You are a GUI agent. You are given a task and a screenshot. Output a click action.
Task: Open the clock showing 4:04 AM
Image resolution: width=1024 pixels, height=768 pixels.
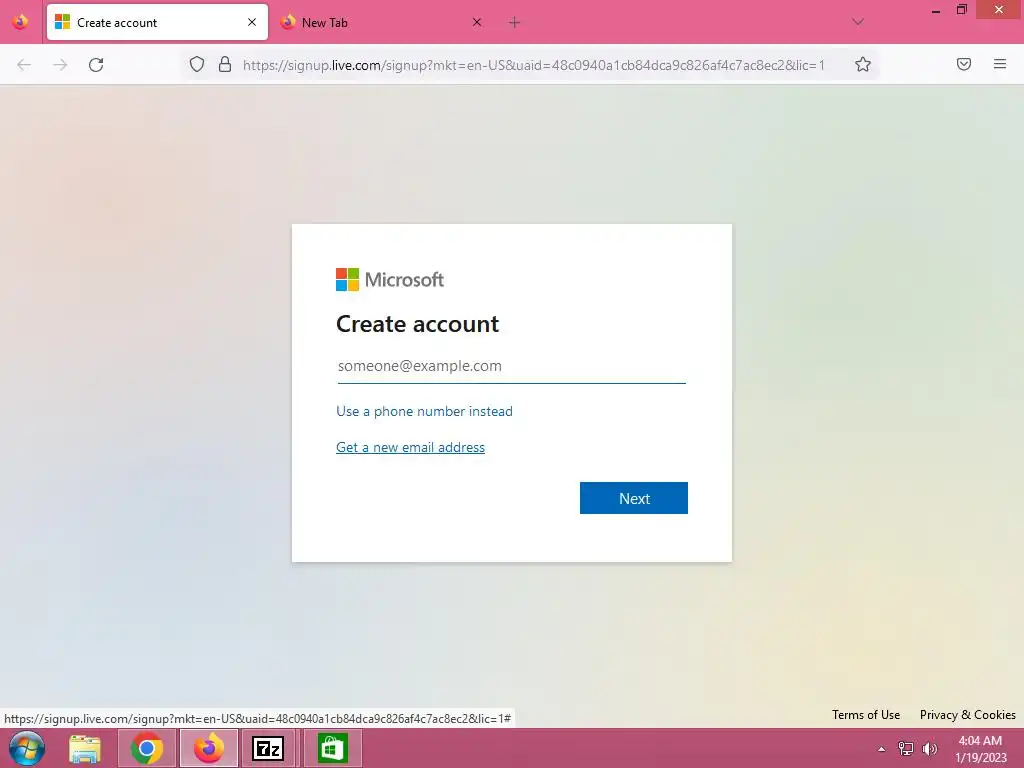(x=980, y=749)
